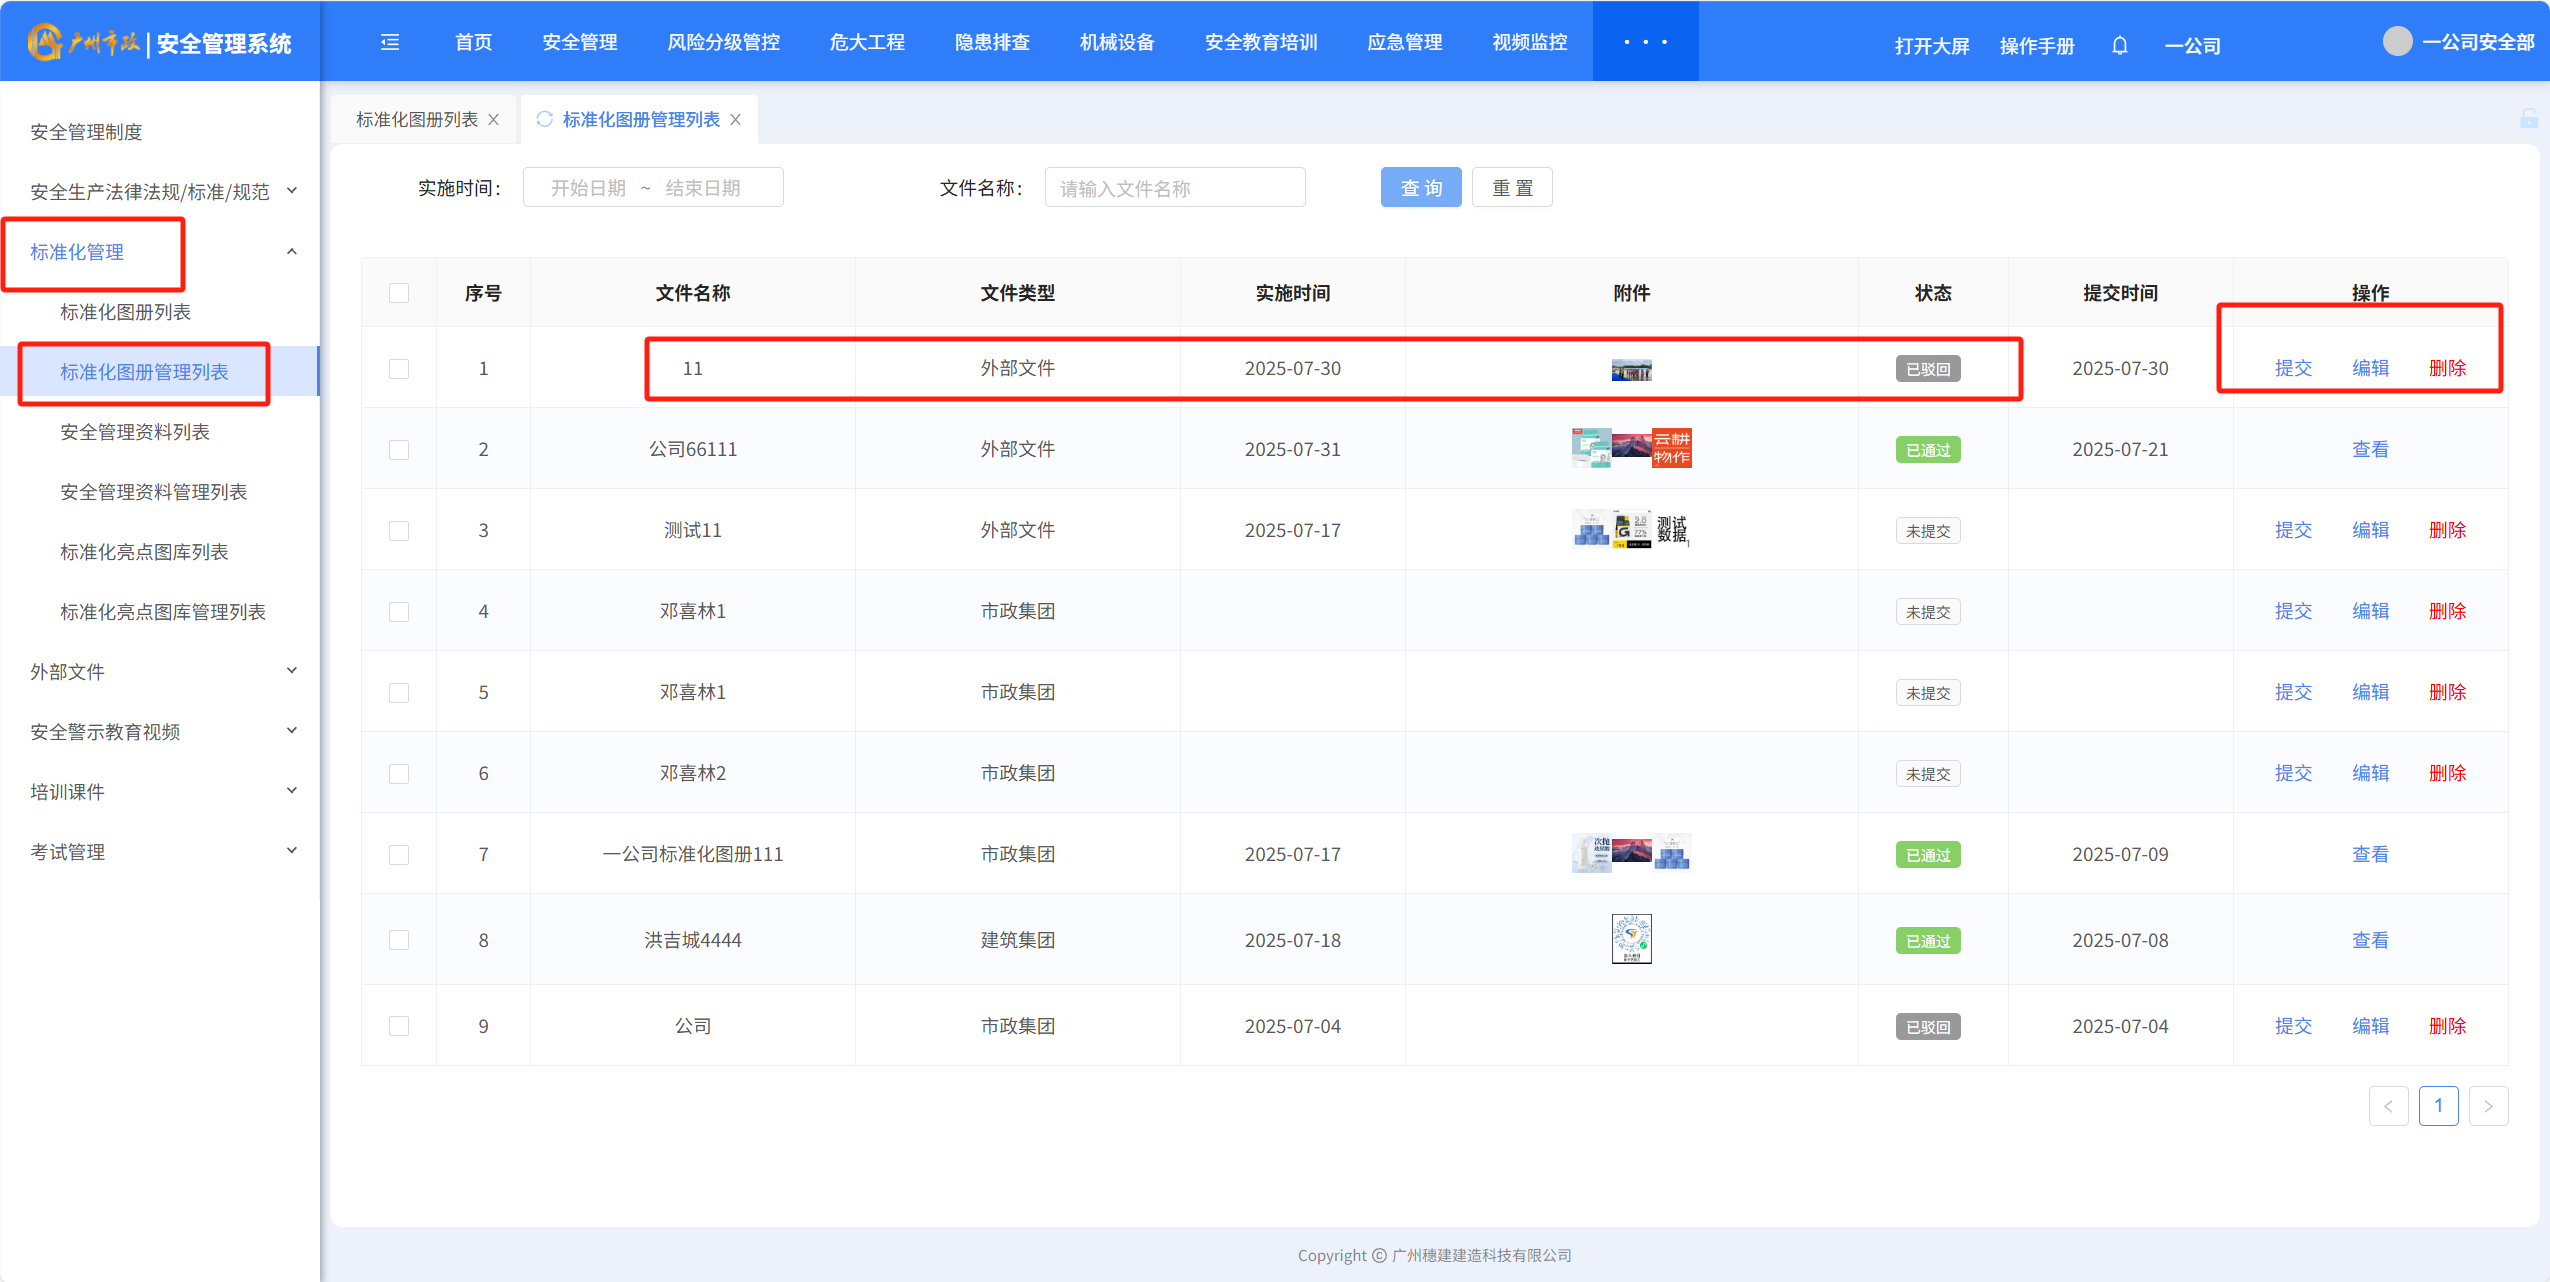Open the notification bell icon
Screen dimensions: 2550x1282
tap(2119, 46)
